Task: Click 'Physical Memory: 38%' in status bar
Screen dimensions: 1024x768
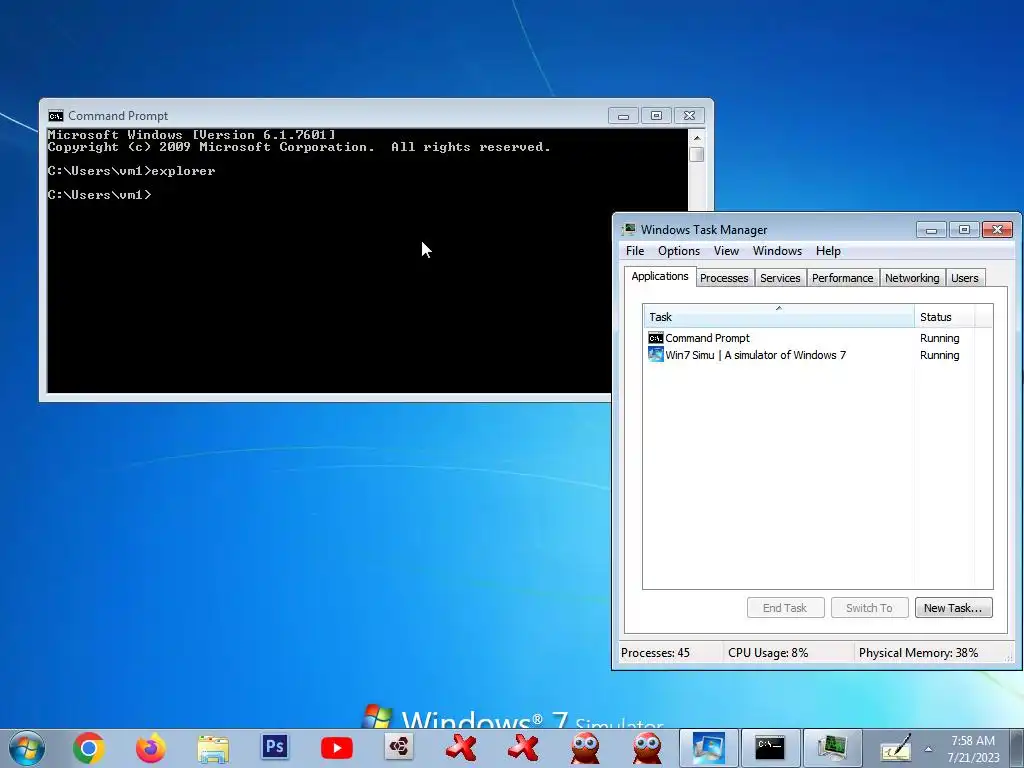Action: click(918, 652)
